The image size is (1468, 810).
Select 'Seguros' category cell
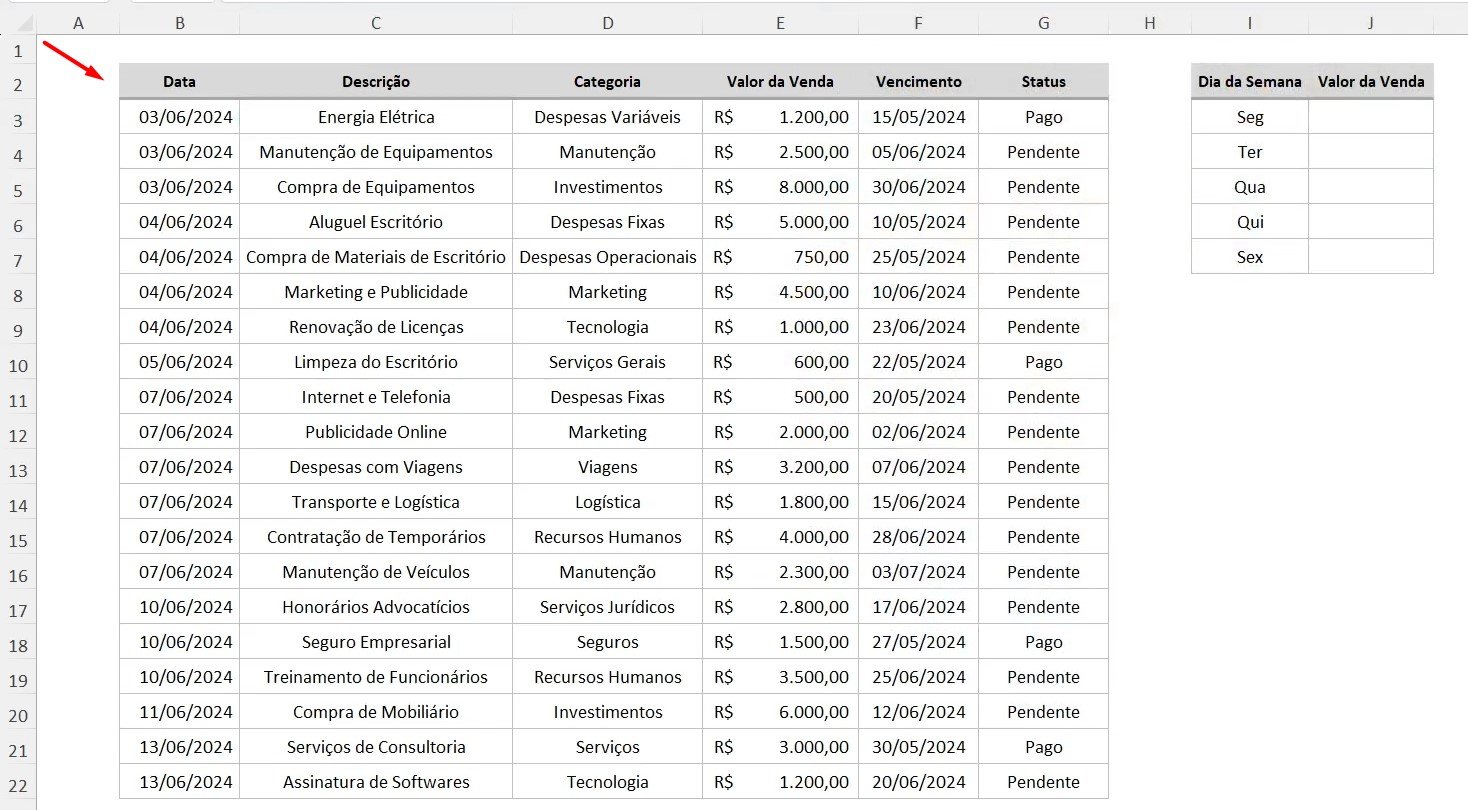[607, 642]
